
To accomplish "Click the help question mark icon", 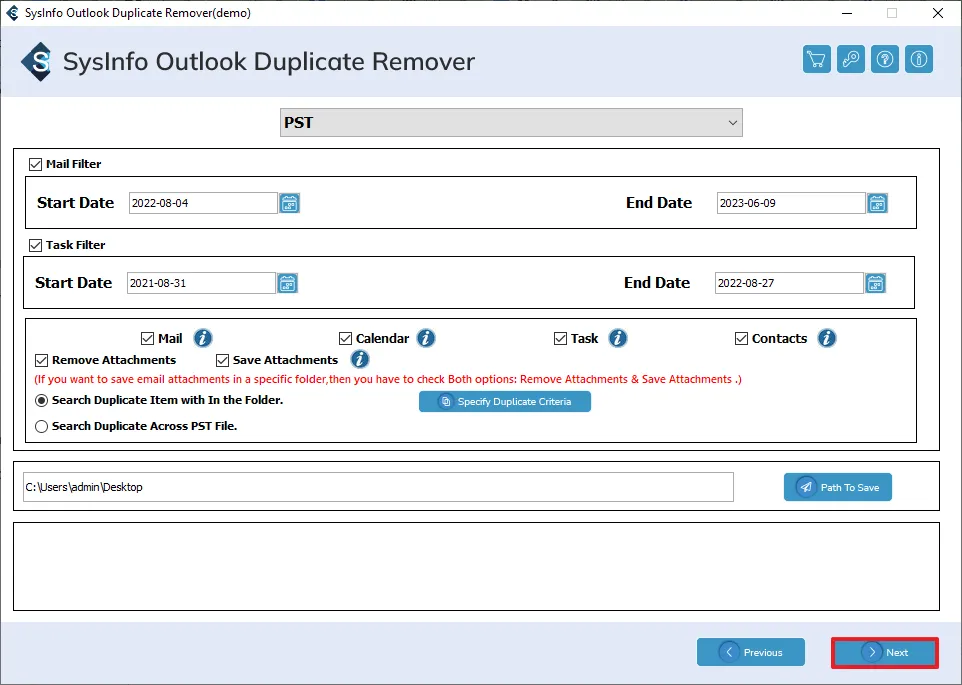I will (885, 59).
